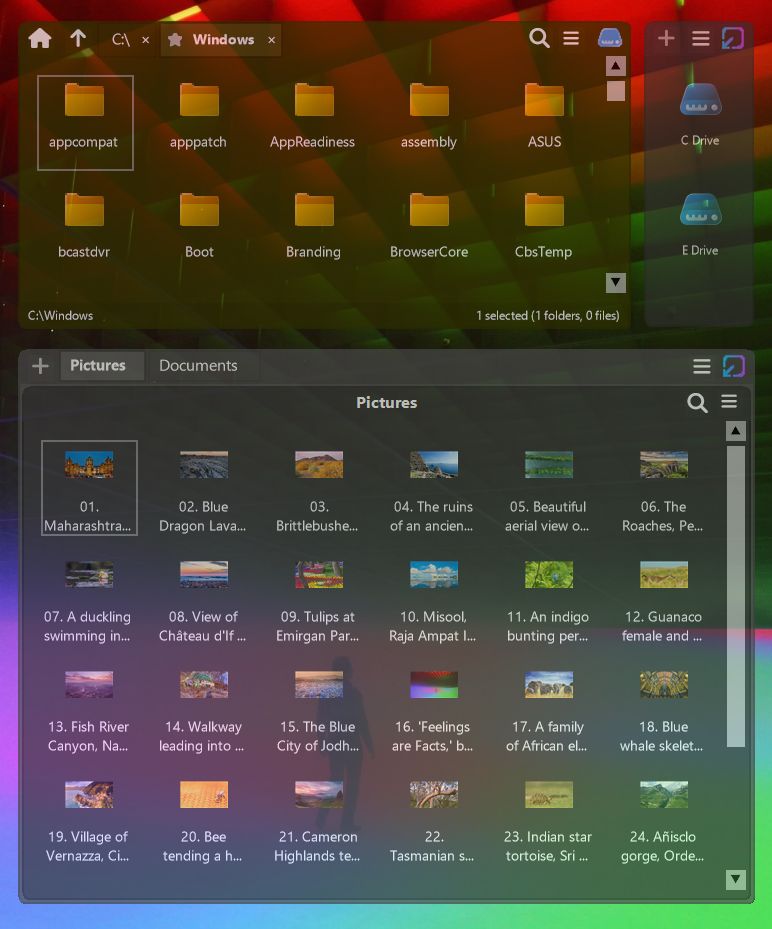The width and height of the screenshot is (772, 929).
Task: Select the C:\ tab
Action: pyautogui.click(x=121, y=40)
